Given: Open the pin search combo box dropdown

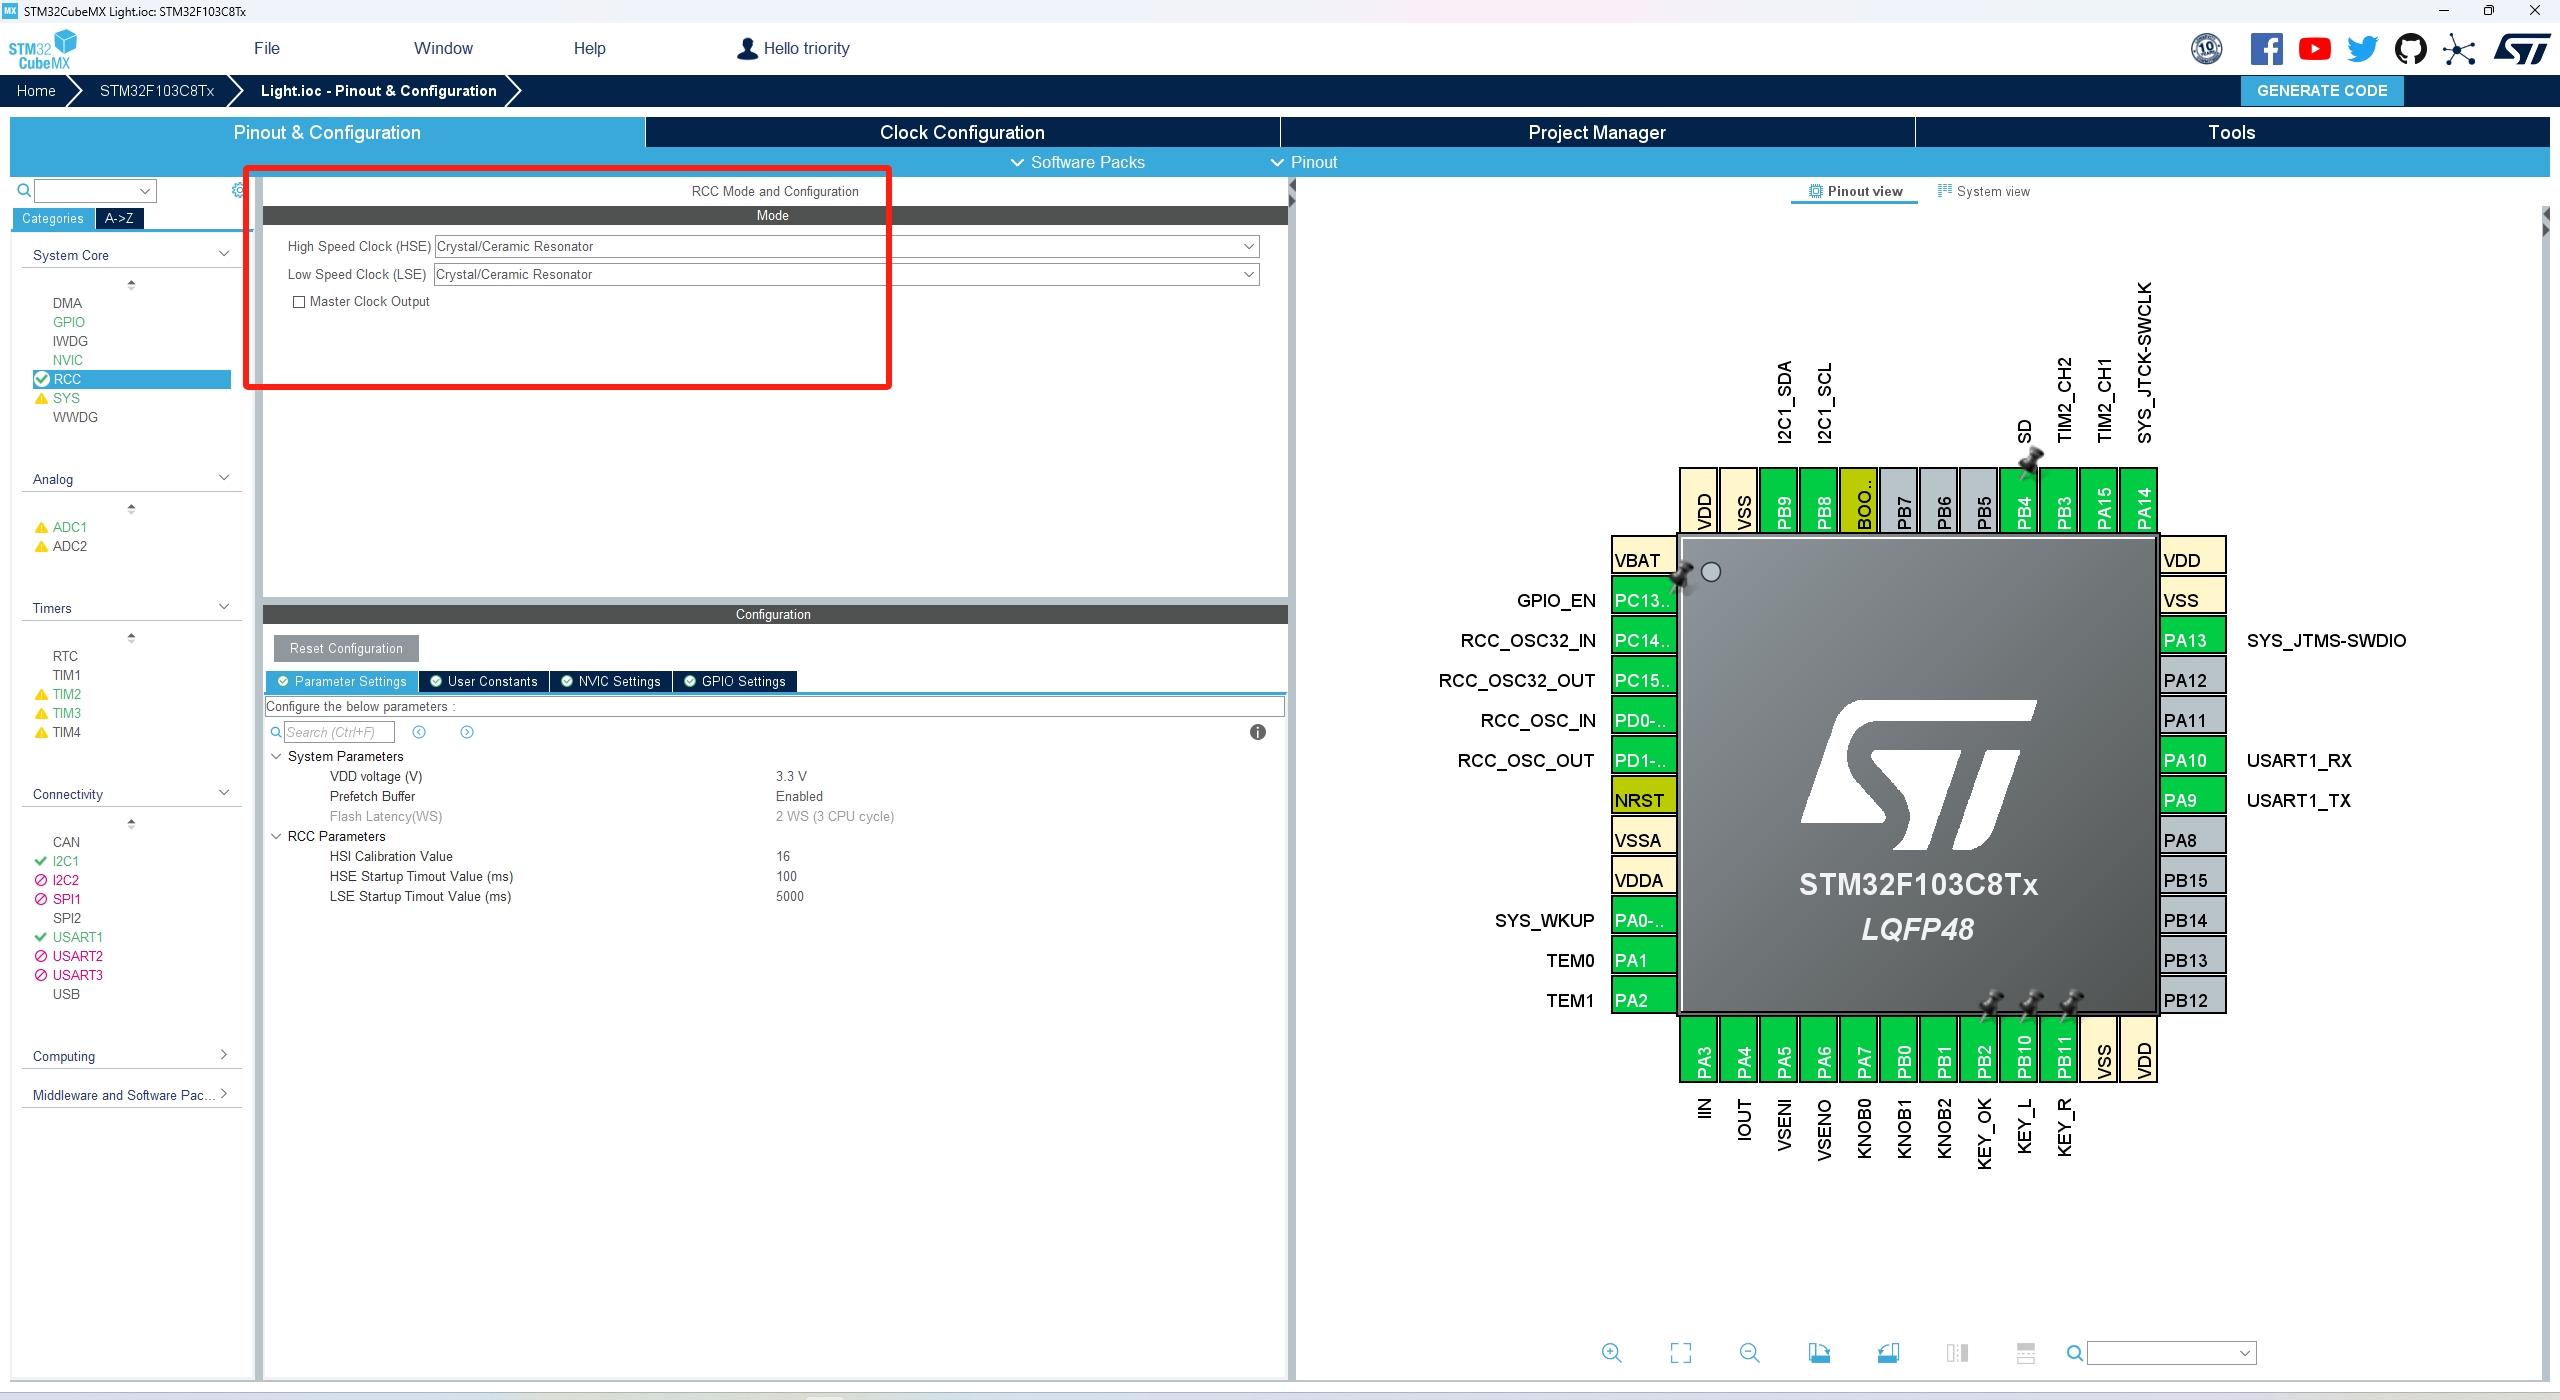Looking at the screenshot, I should point(2244,1354).
